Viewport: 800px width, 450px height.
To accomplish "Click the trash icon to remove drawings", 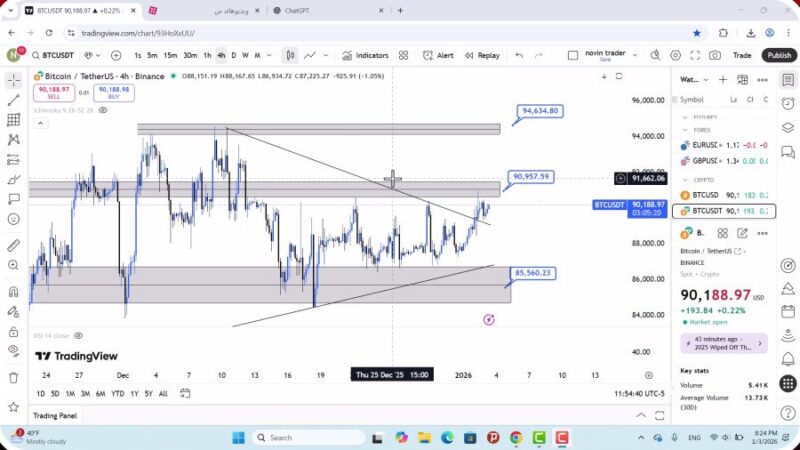I will tap(13, 377).
